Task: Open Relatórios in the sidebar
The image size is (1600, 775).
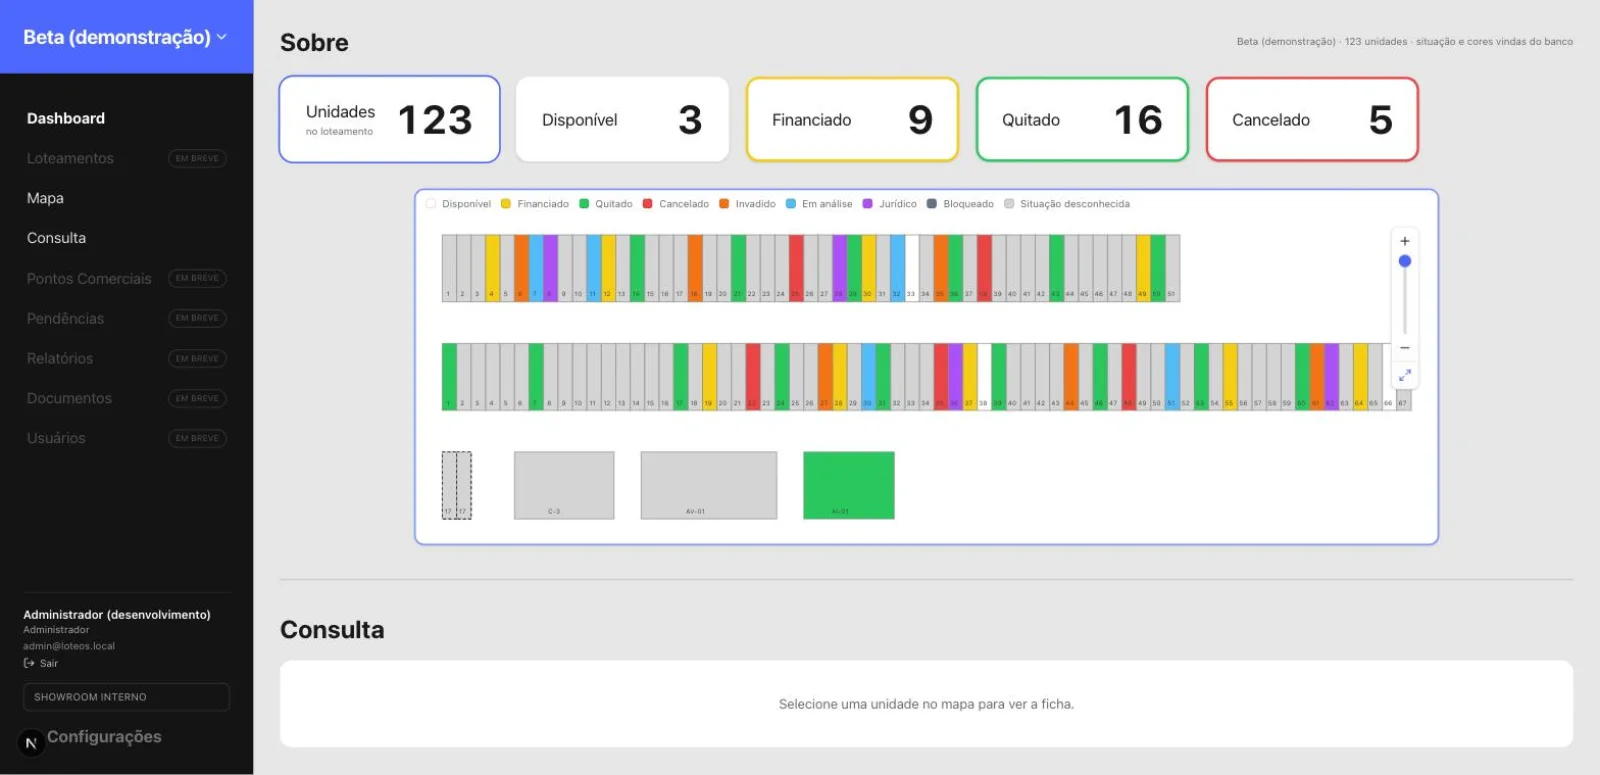Action: [x=60, y=358]
